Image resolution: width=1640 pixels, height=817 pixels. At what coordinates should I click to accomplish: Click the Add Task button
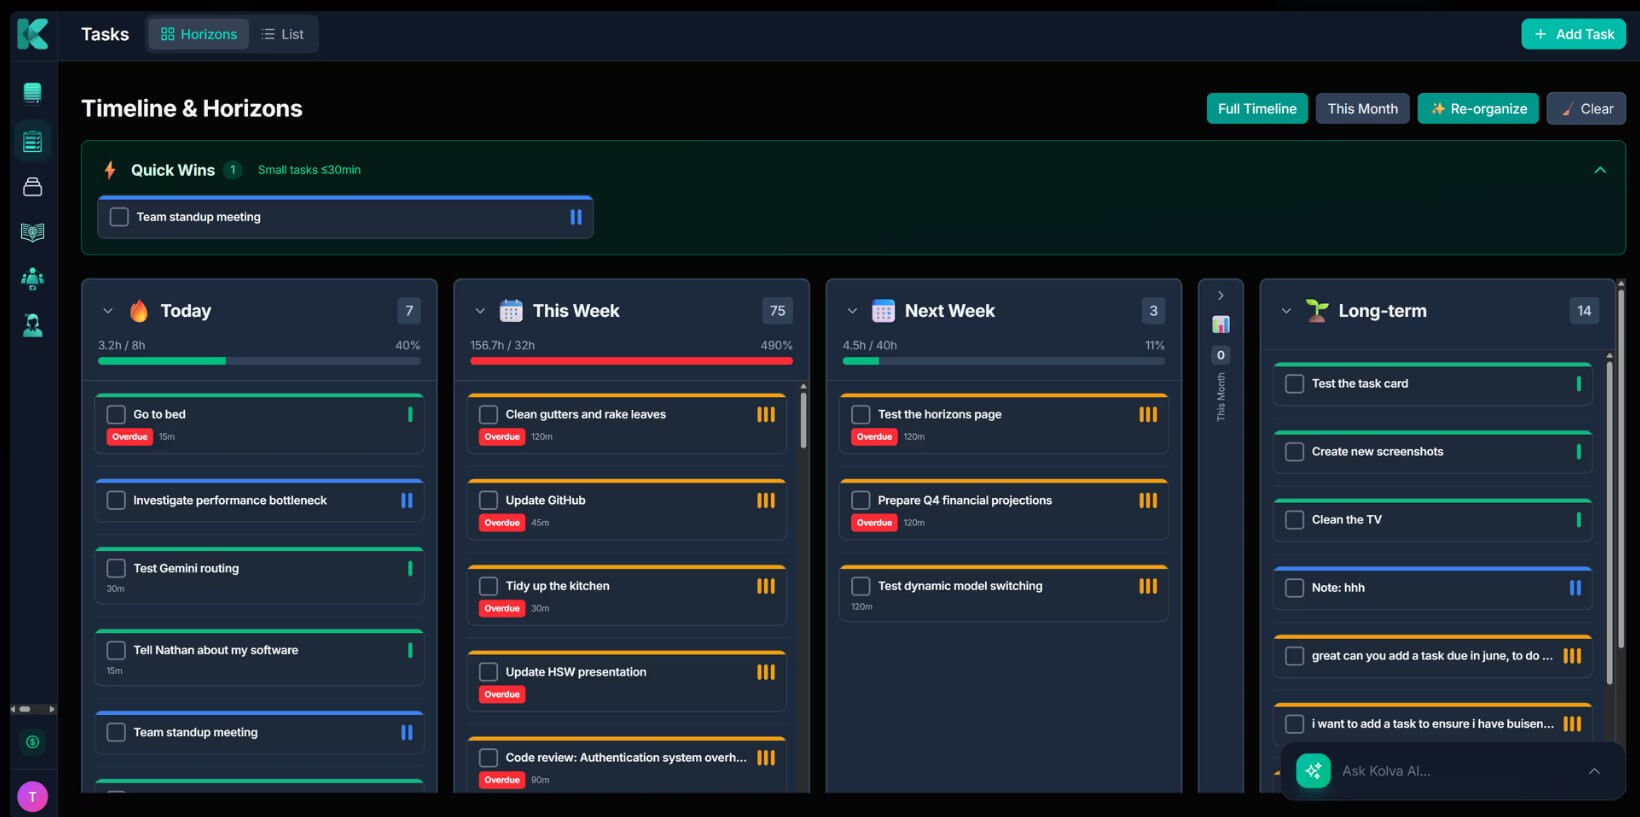coord(1574,34)
